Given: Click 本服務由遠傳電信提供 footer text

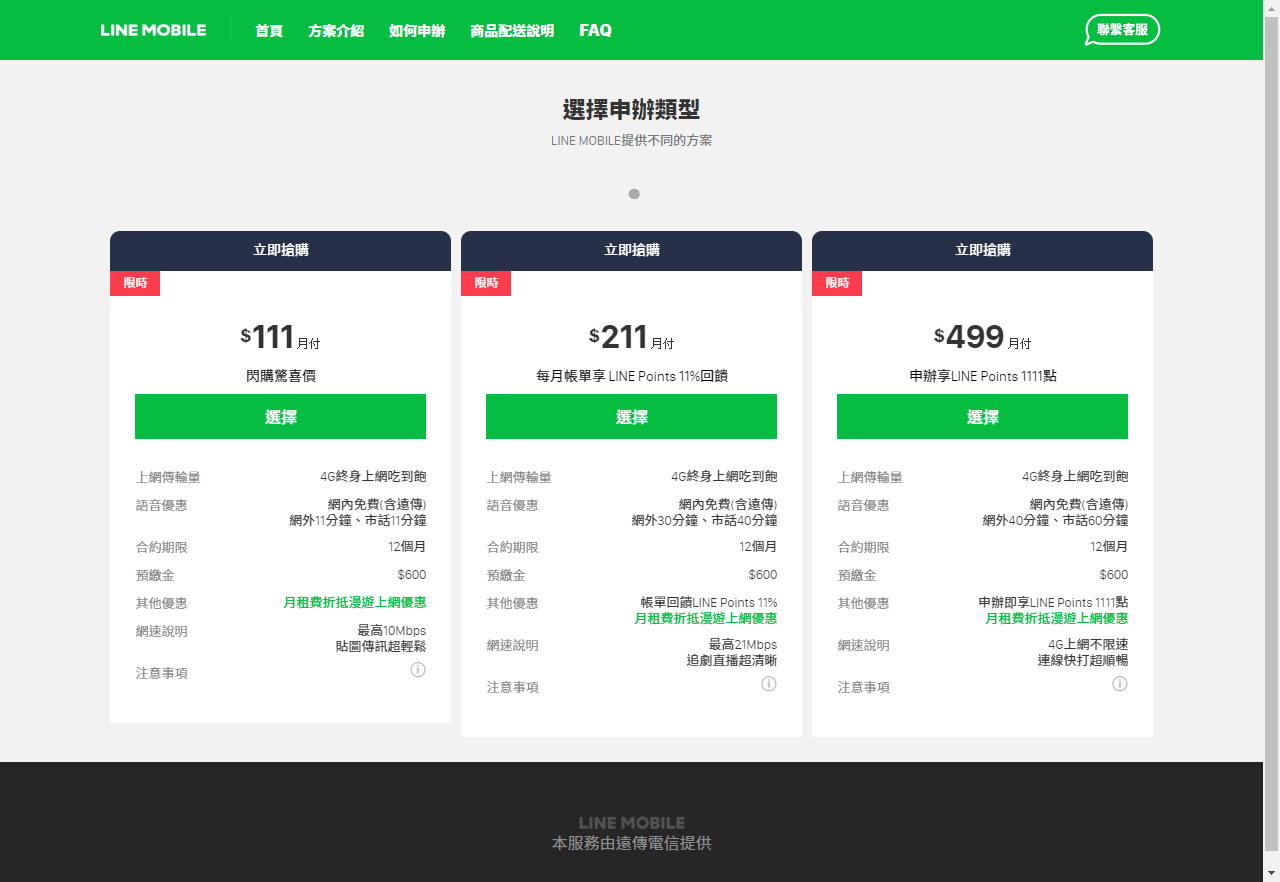Looking at the screenshot, I should point(632,844).
